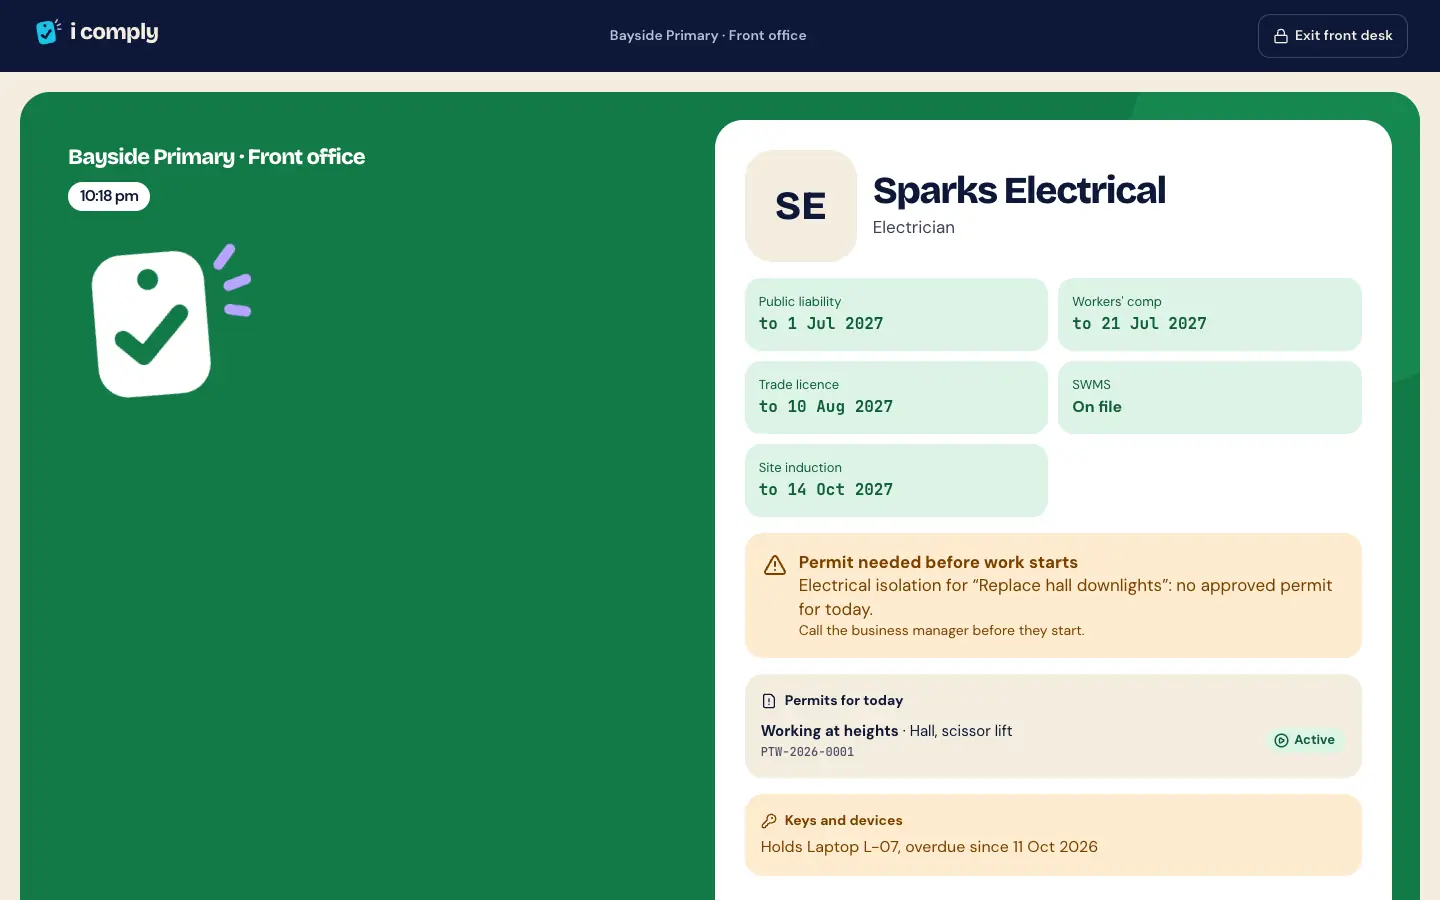Click the 'to 21 Jul 2027' expiry date
The height and width of the screenshot is (900, 1440).
[x=1140, y=323]
